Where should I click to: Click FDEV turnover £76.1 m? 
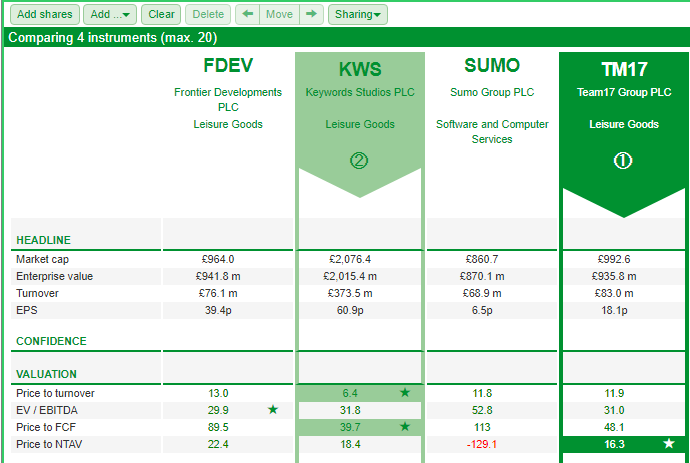[x=218, y=293]
